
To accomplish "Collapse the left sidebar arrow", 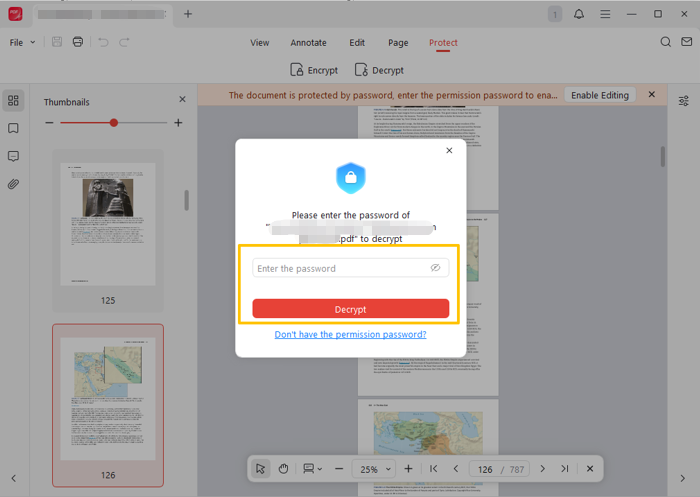I will 14,478.
